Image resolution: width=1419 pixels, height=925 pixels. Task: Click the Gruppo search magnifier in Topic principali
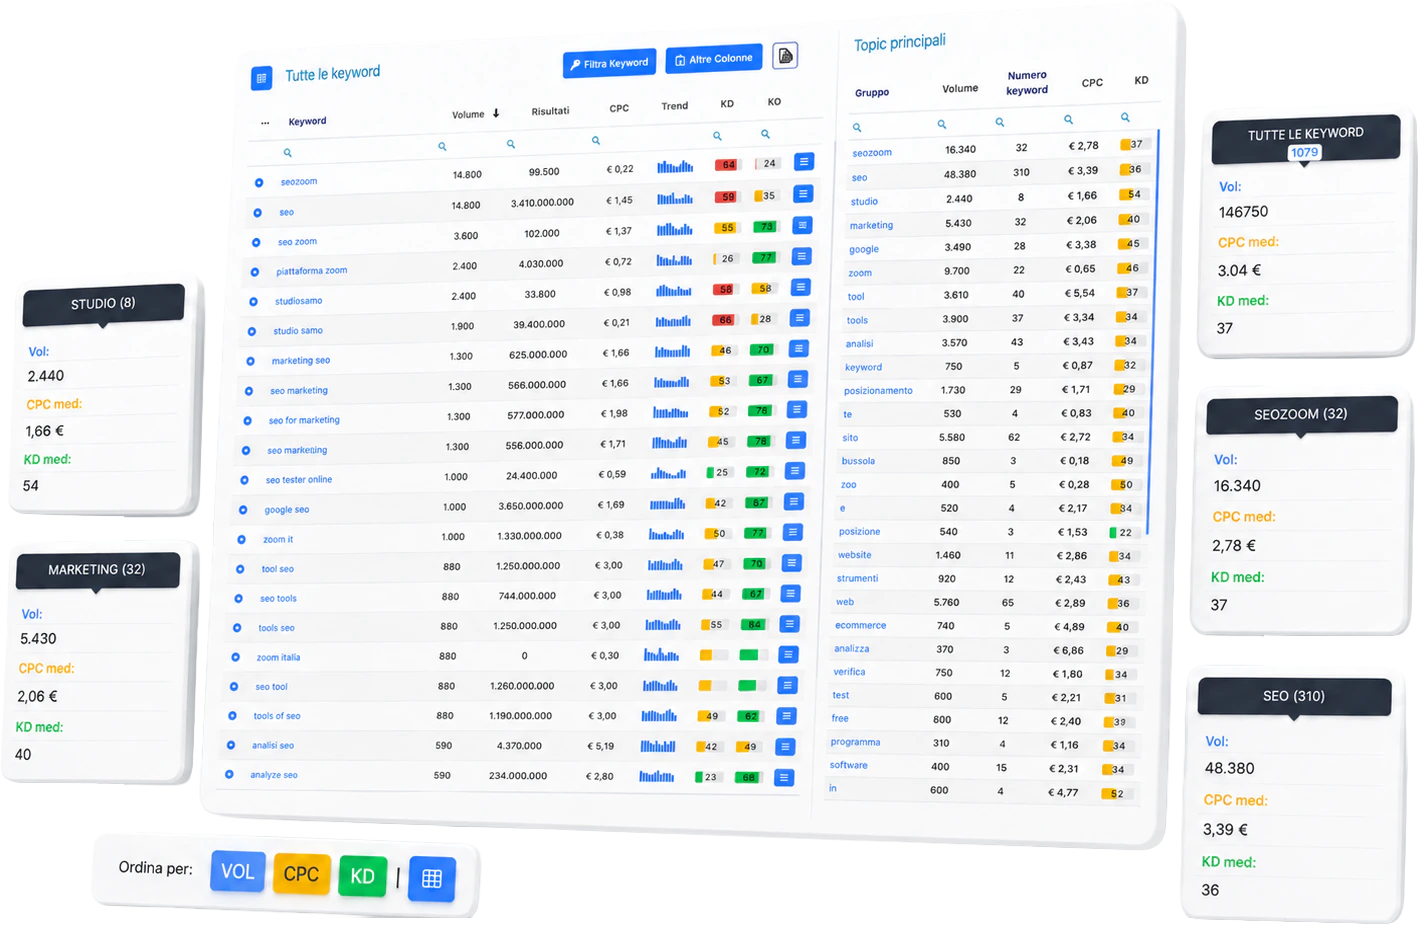click(857, 128)
